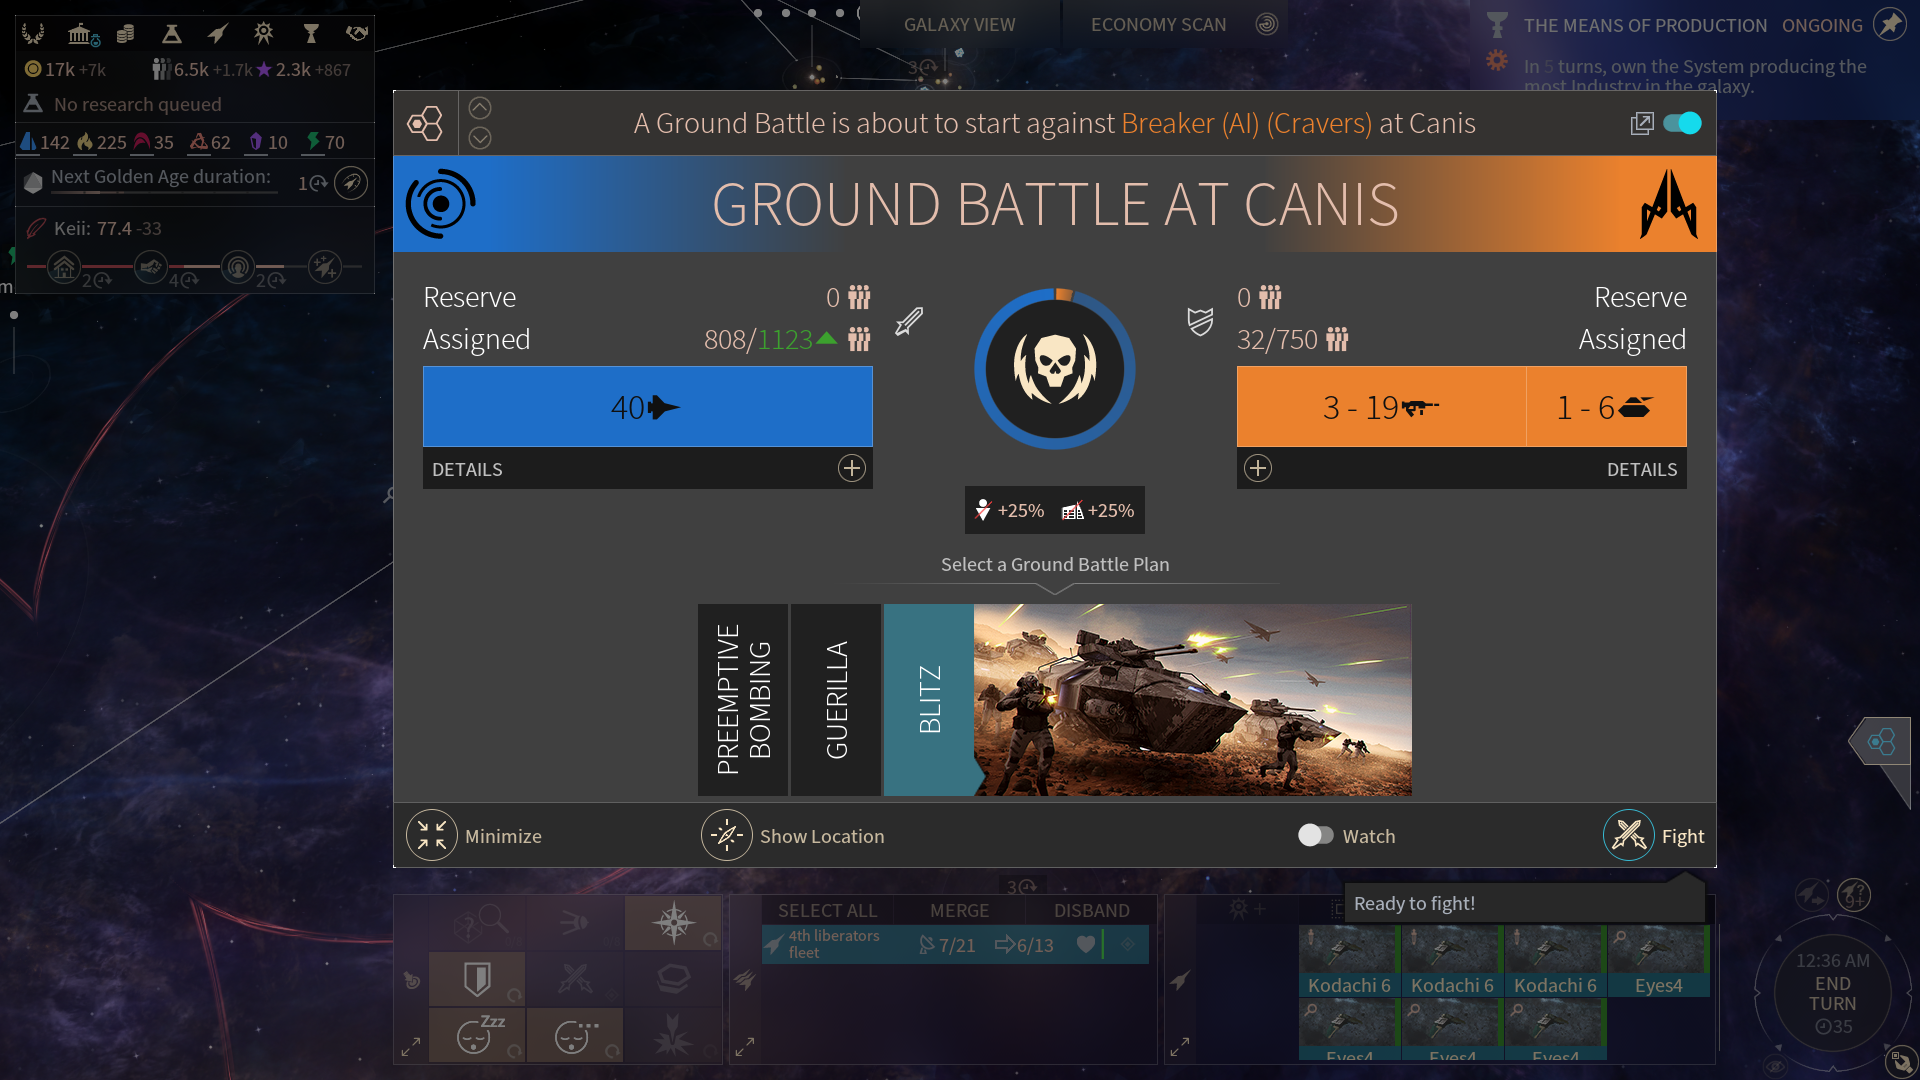Click the Minimize icon button
The height and width of the screenshot is (1080, 1920).
(432, 835)
